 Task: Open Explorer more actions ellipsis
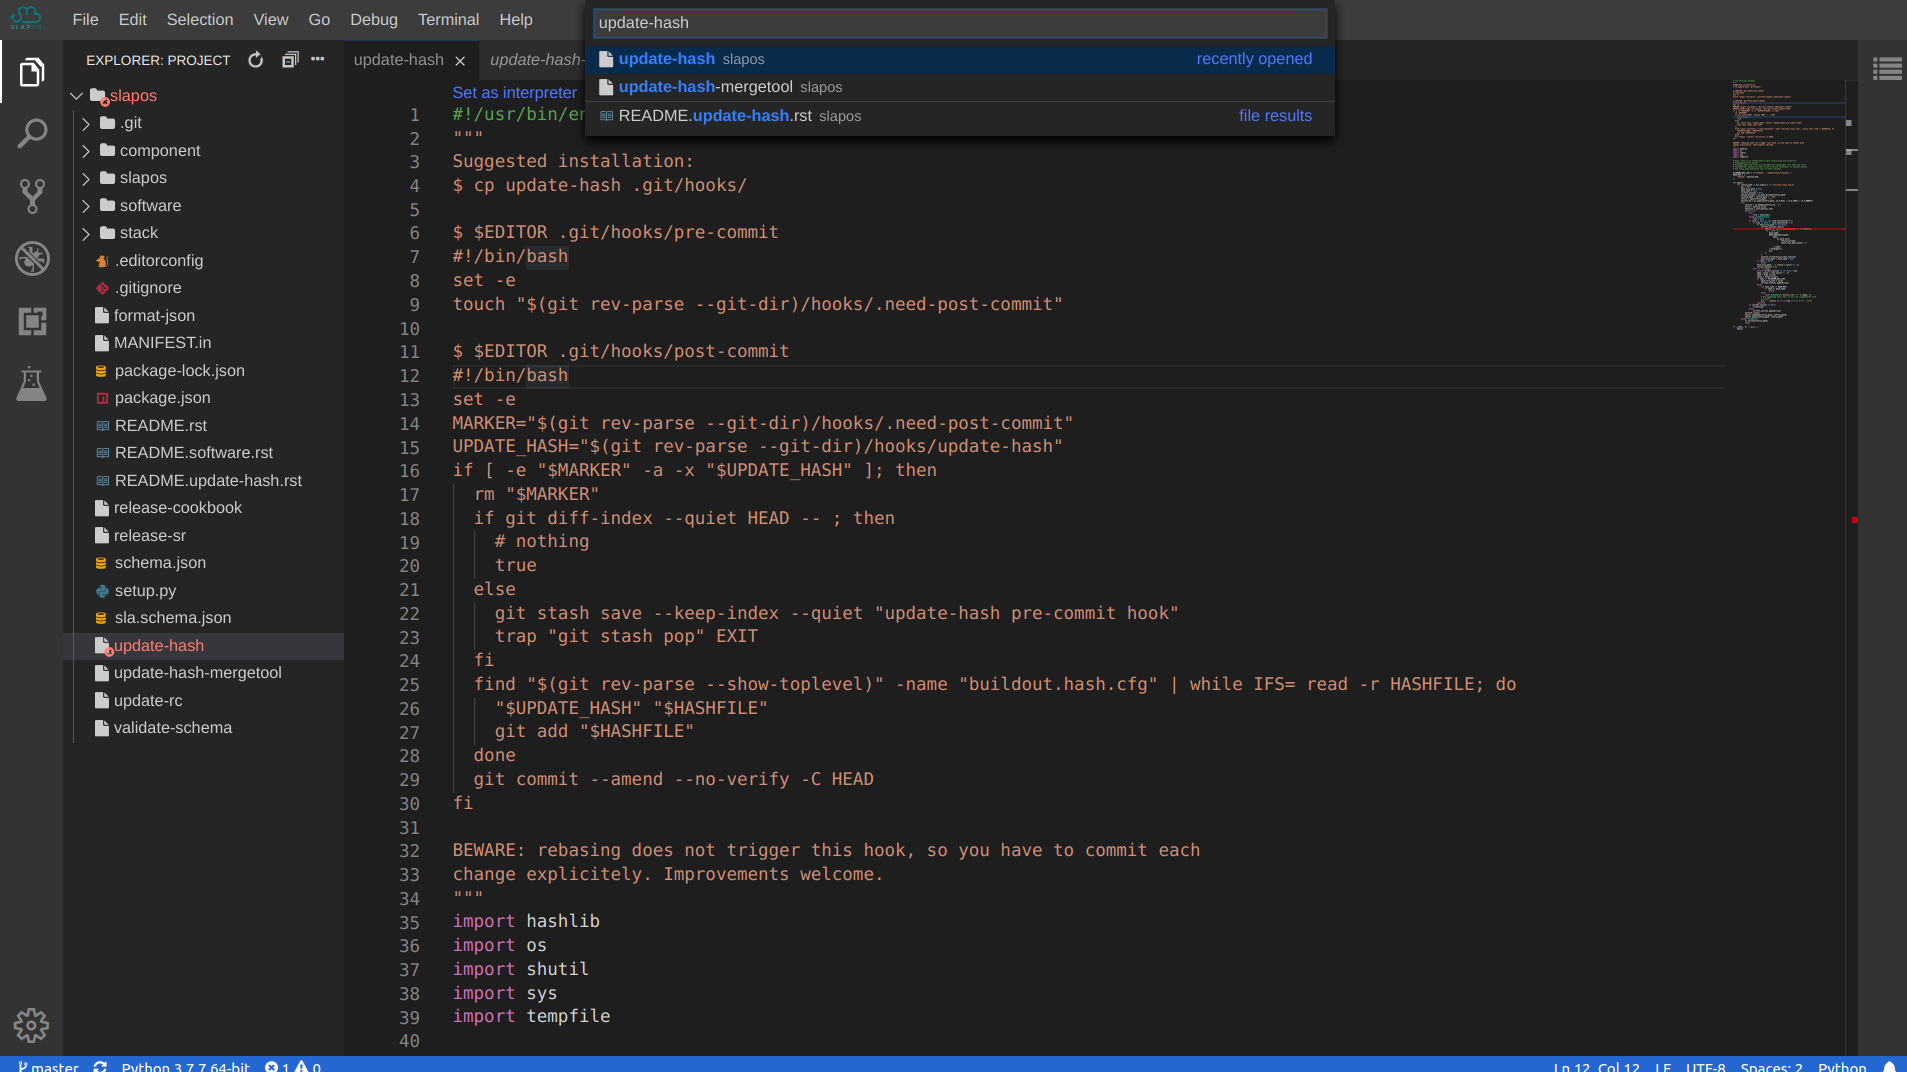click(318, 60)
